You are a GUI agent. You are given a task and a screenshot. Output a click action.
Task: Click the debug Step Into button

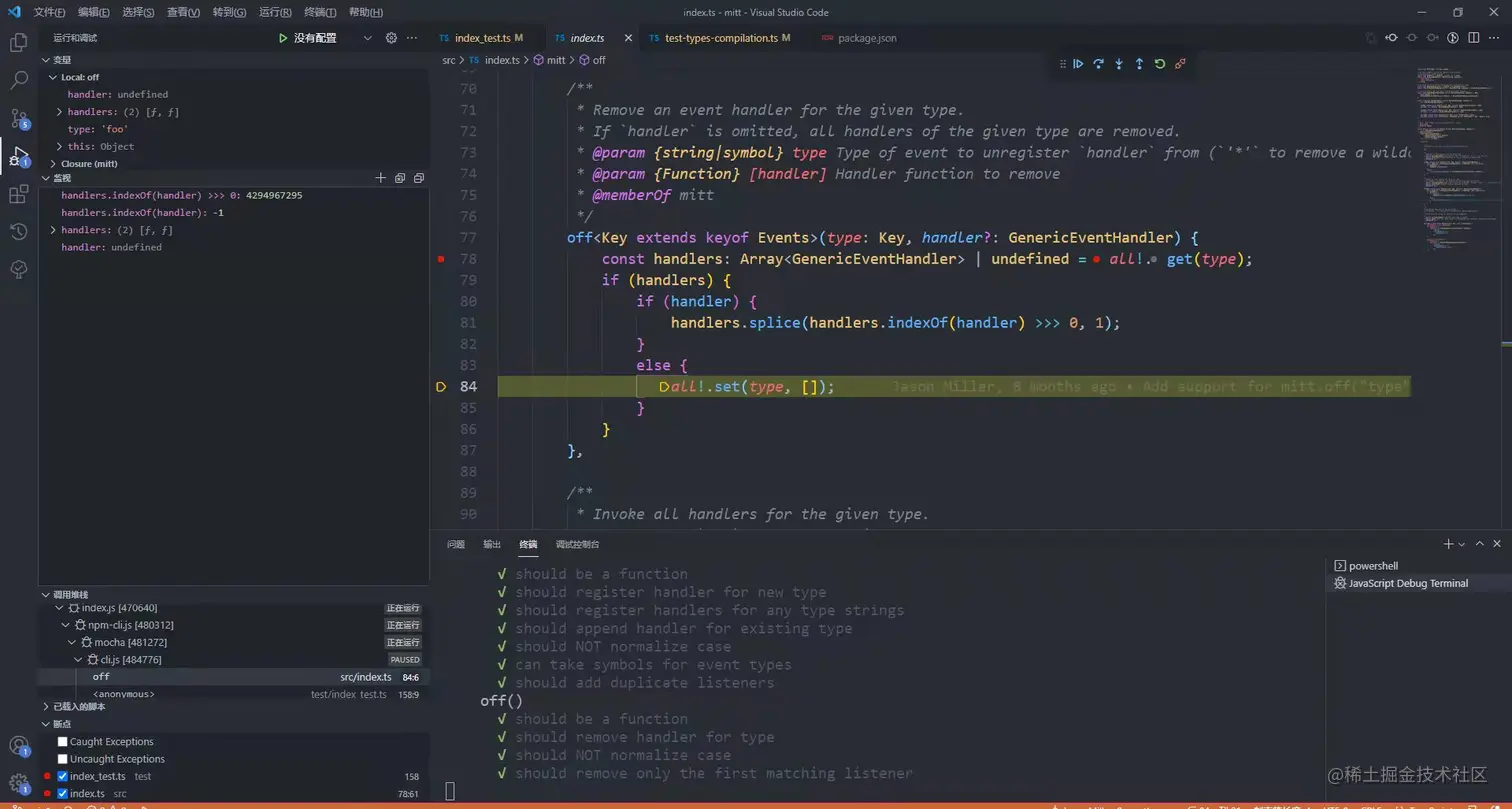click(x=1119, y=64)
